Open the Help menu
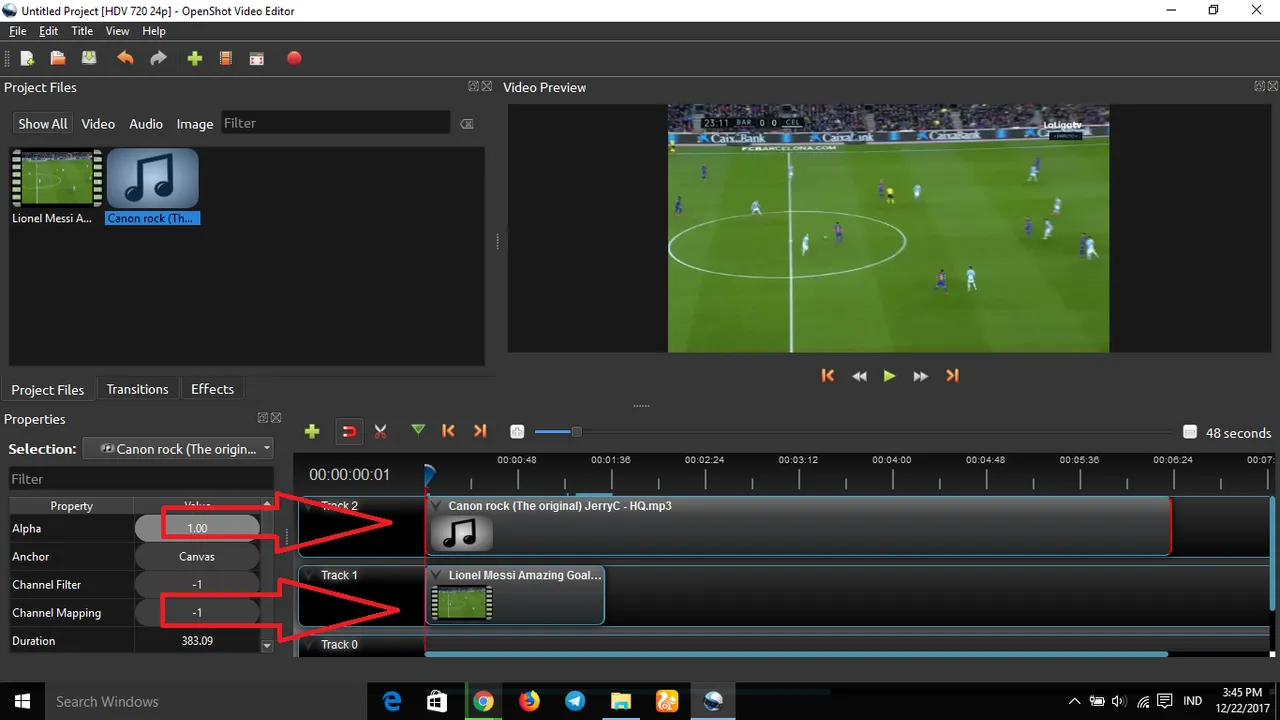The image size is (1280, 720). click(x=153, y=31)
